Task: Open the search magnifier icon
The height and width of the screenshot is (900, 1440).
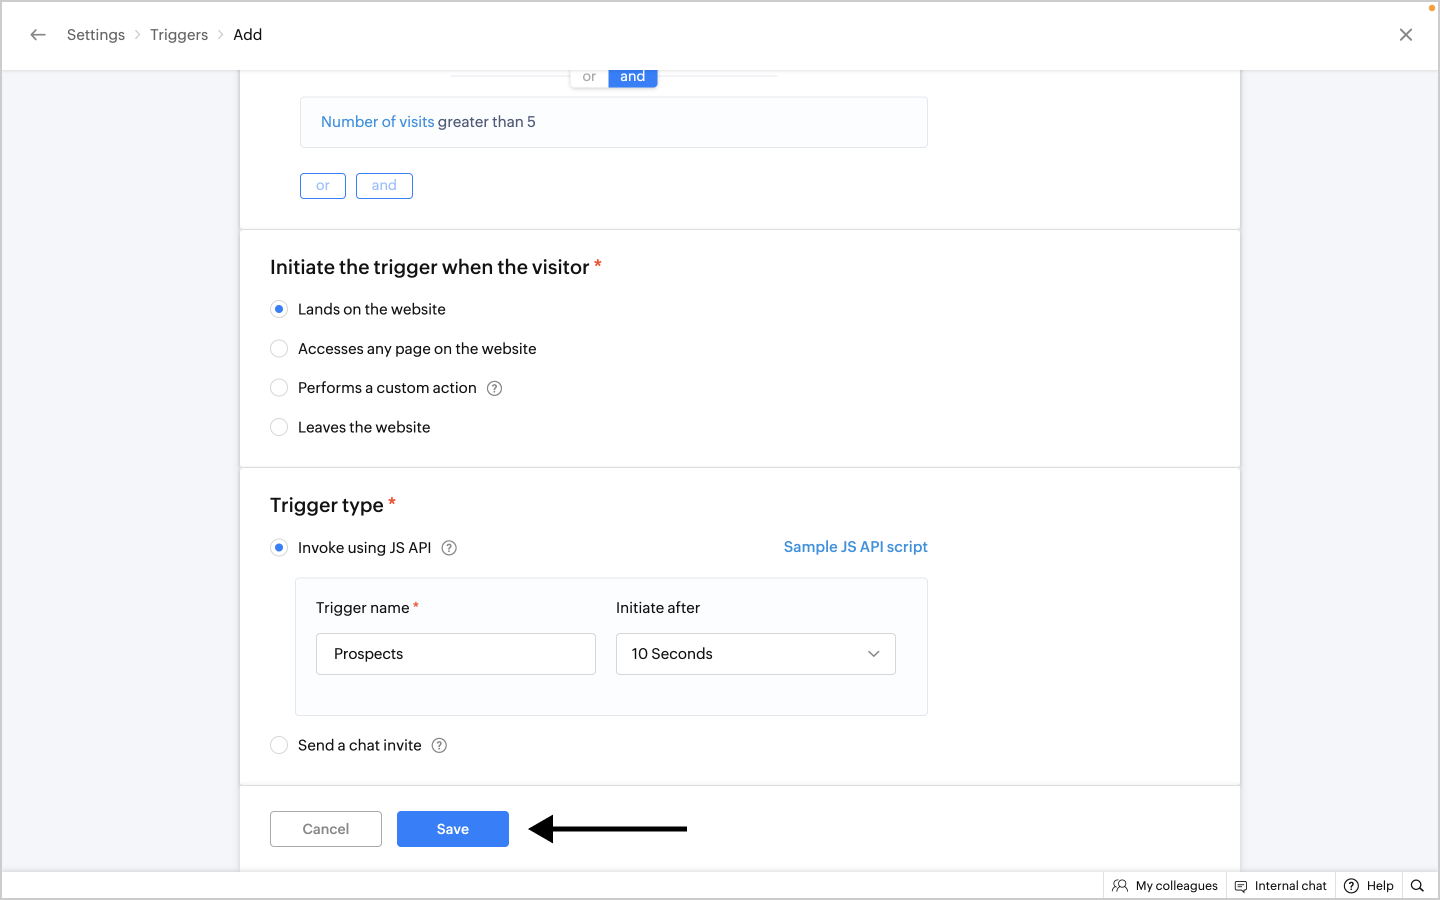Action: point(1417,886)
